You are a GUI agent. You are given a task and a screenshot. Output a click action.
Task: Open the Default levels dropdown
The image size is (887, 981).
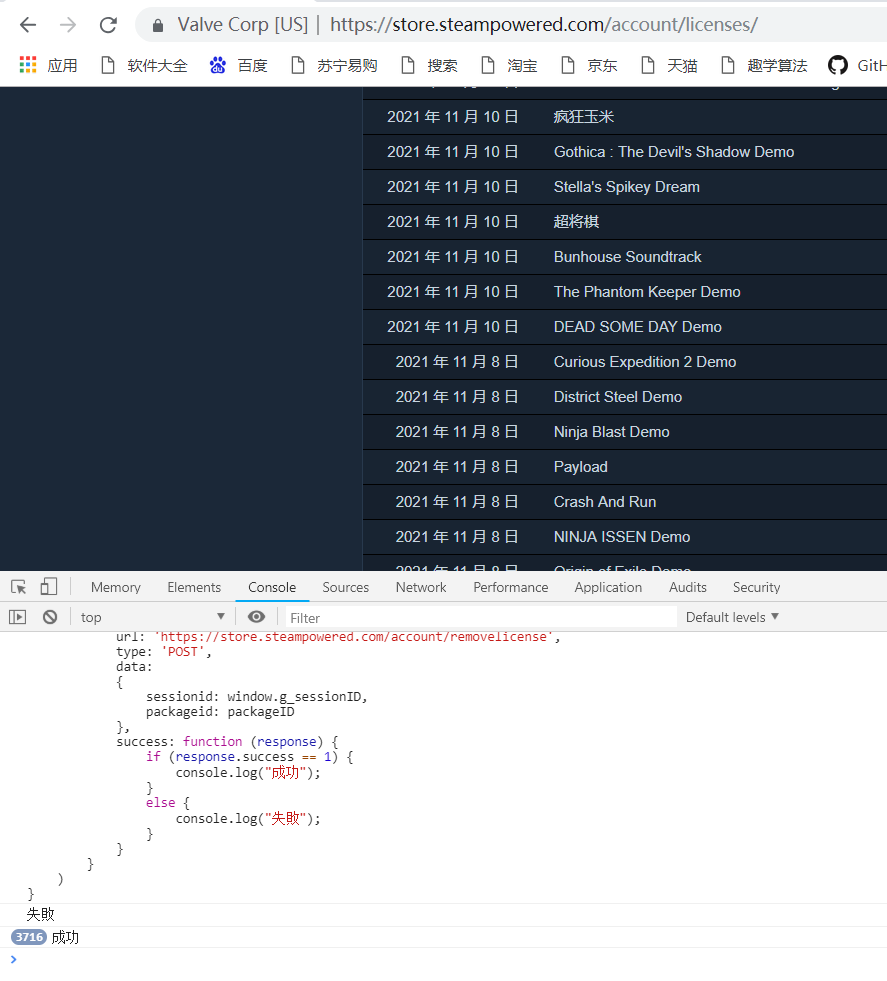730,617
